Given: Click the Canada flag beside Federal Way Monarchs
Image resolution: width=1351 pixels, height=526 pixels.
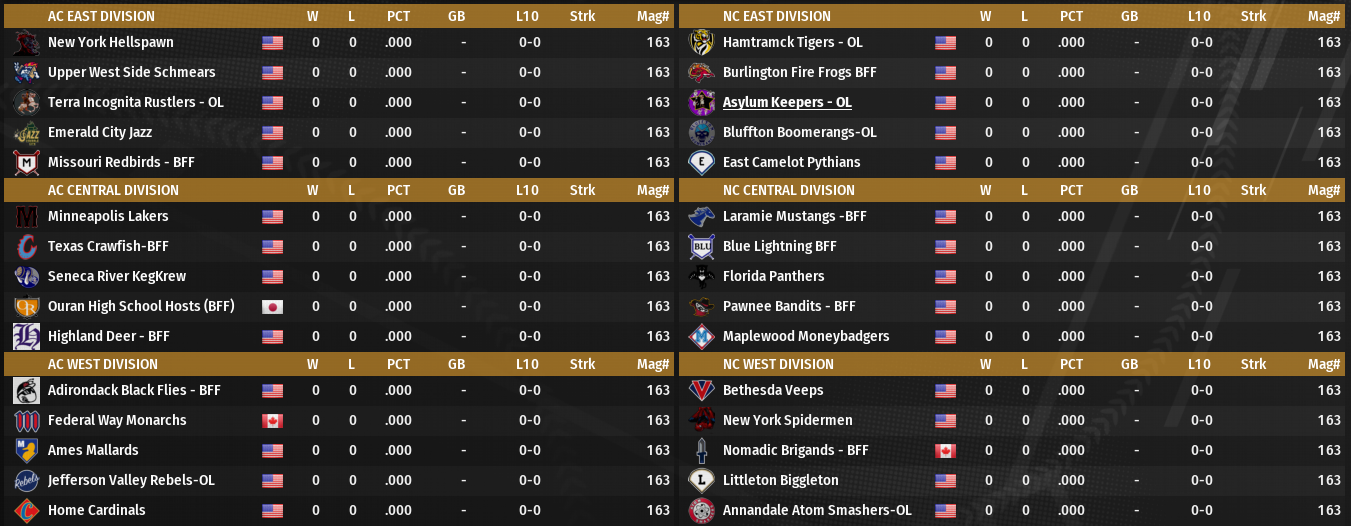Looking at the screenshot, I should coord(272,421).
